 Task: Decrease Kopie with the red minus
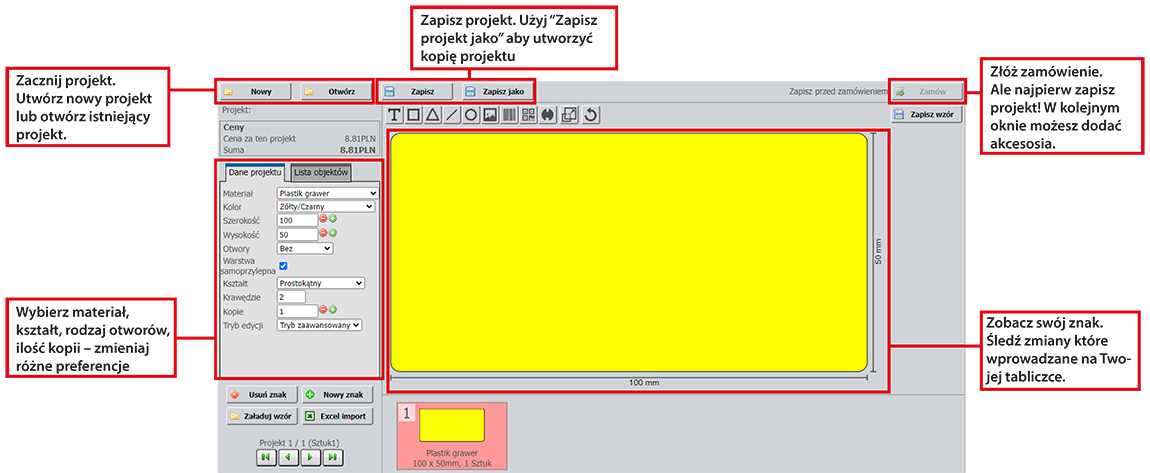[x=323, y=310]
